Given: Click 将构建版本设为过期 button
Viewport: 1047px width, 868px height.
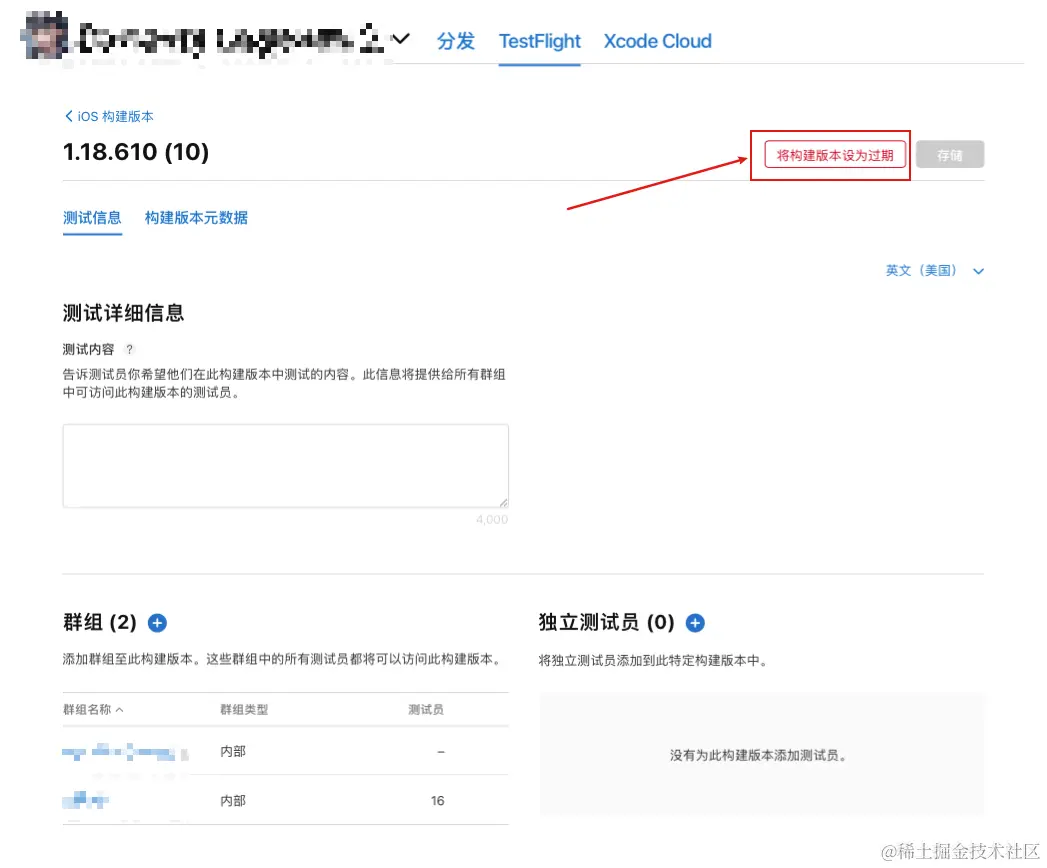Looking at the screenshot, I should pyautogui.click(x=835, y=155).
